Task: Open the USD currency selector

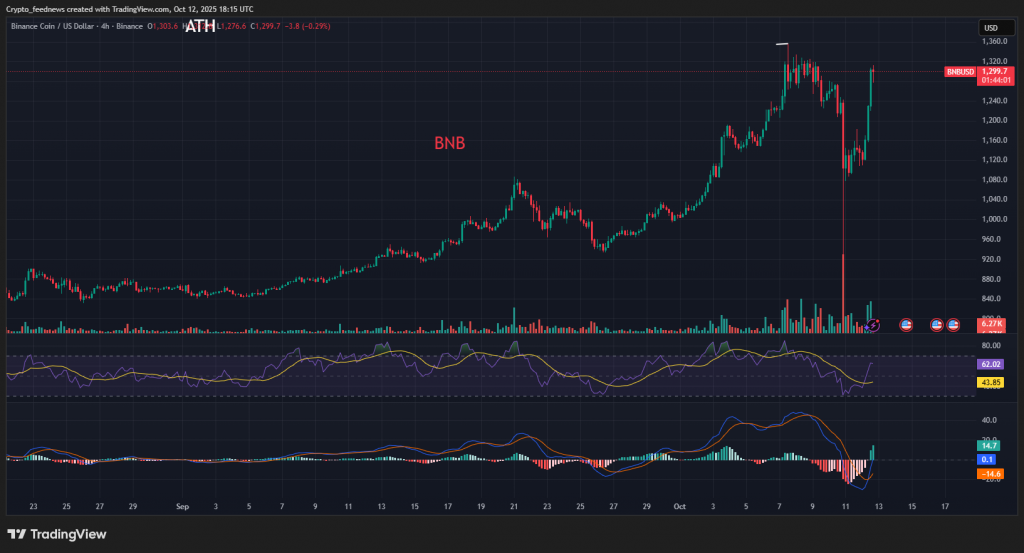Action: tap(996, 27)
